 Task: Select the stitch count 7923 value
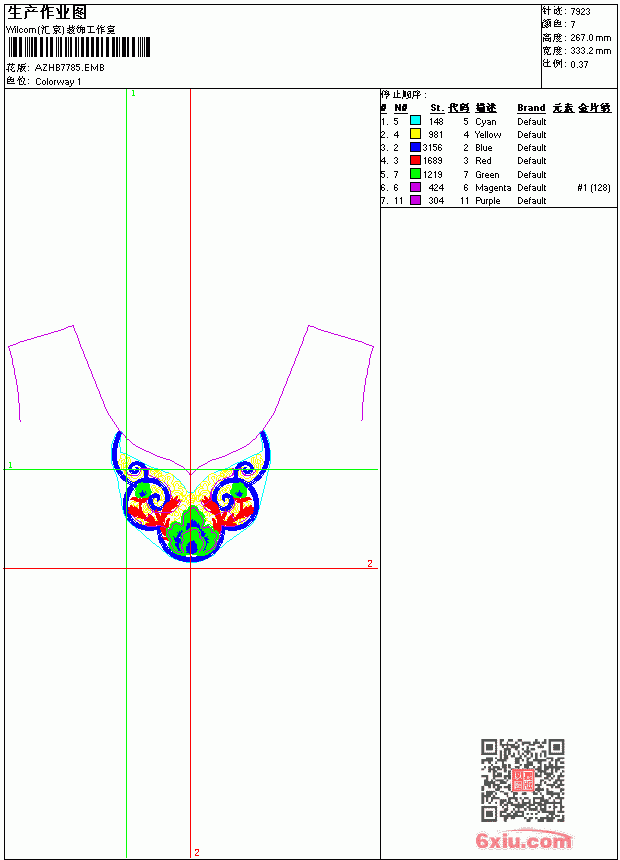click(580, 12)
